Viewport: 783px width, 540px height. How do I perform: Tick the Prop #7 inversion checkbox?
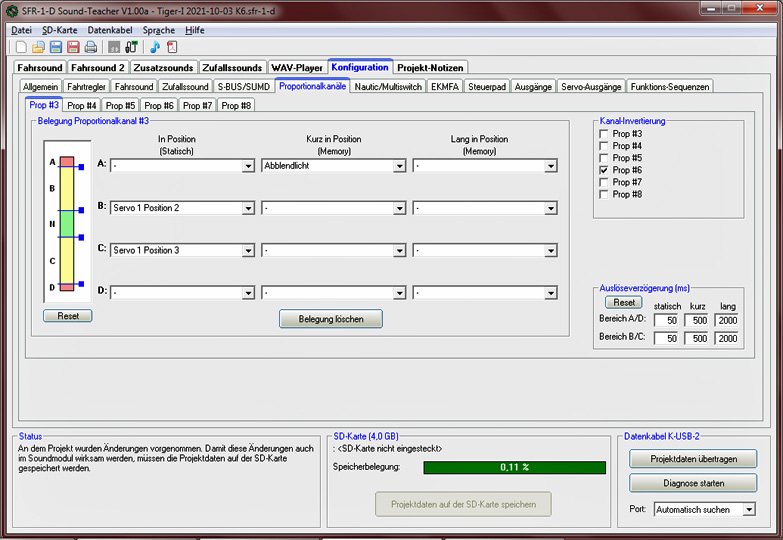pyautogui.click(x=604, y=182)
